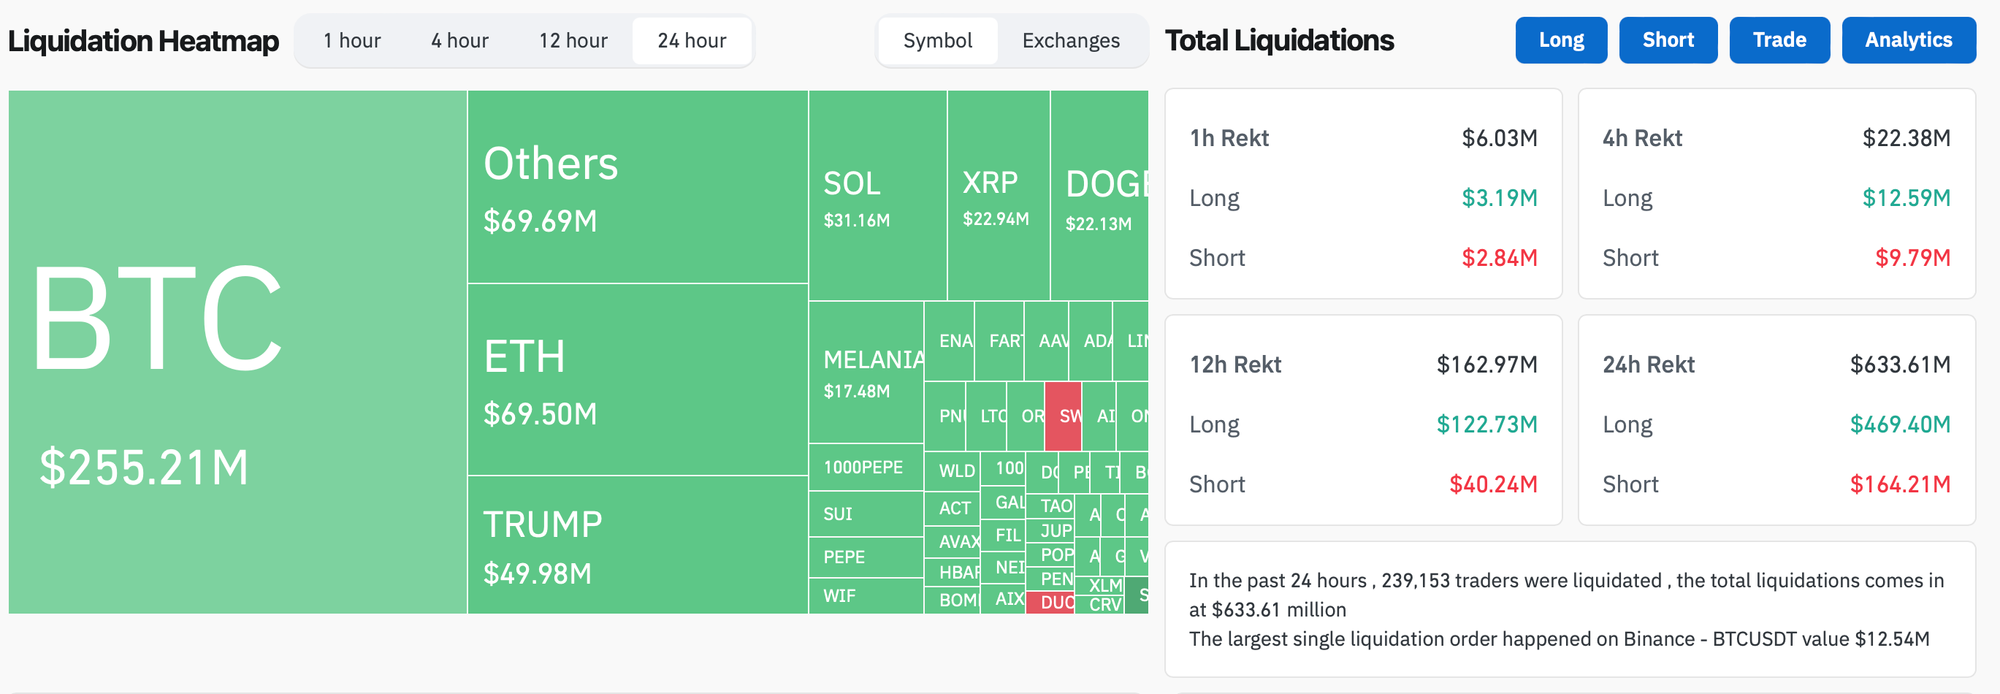Click the MELANIA $17.48M tile
This screenshot has width=2000, height=694.
[866, 372]
